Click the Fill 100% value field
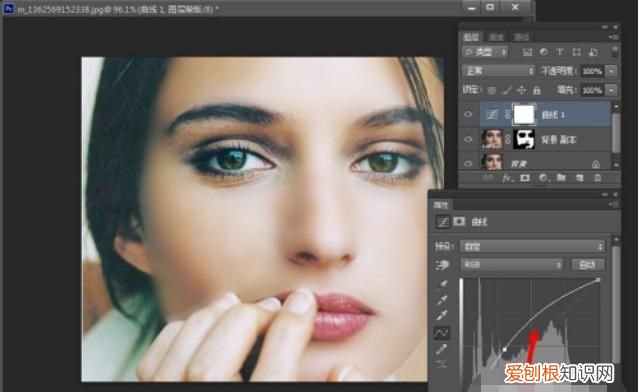This screenshot has width=639, height=392. (593, 90)
